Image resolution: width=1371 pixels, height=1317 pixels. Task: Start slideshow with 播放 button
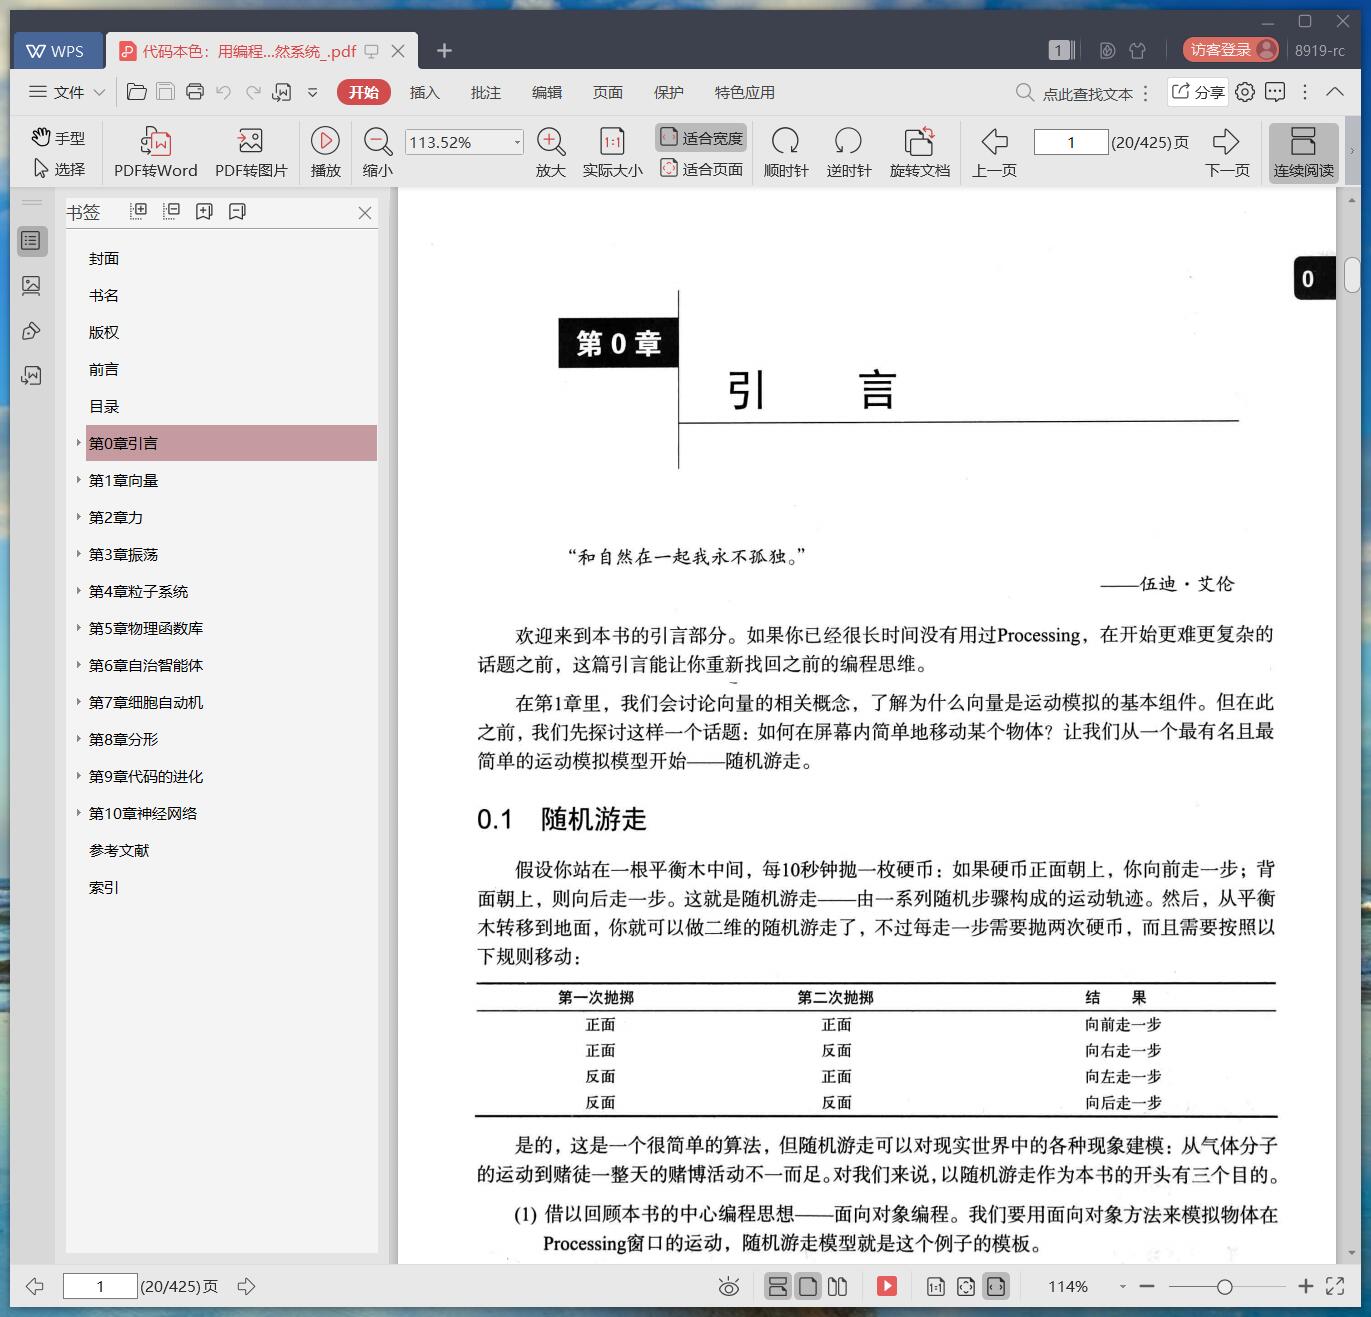click(325, 152)
